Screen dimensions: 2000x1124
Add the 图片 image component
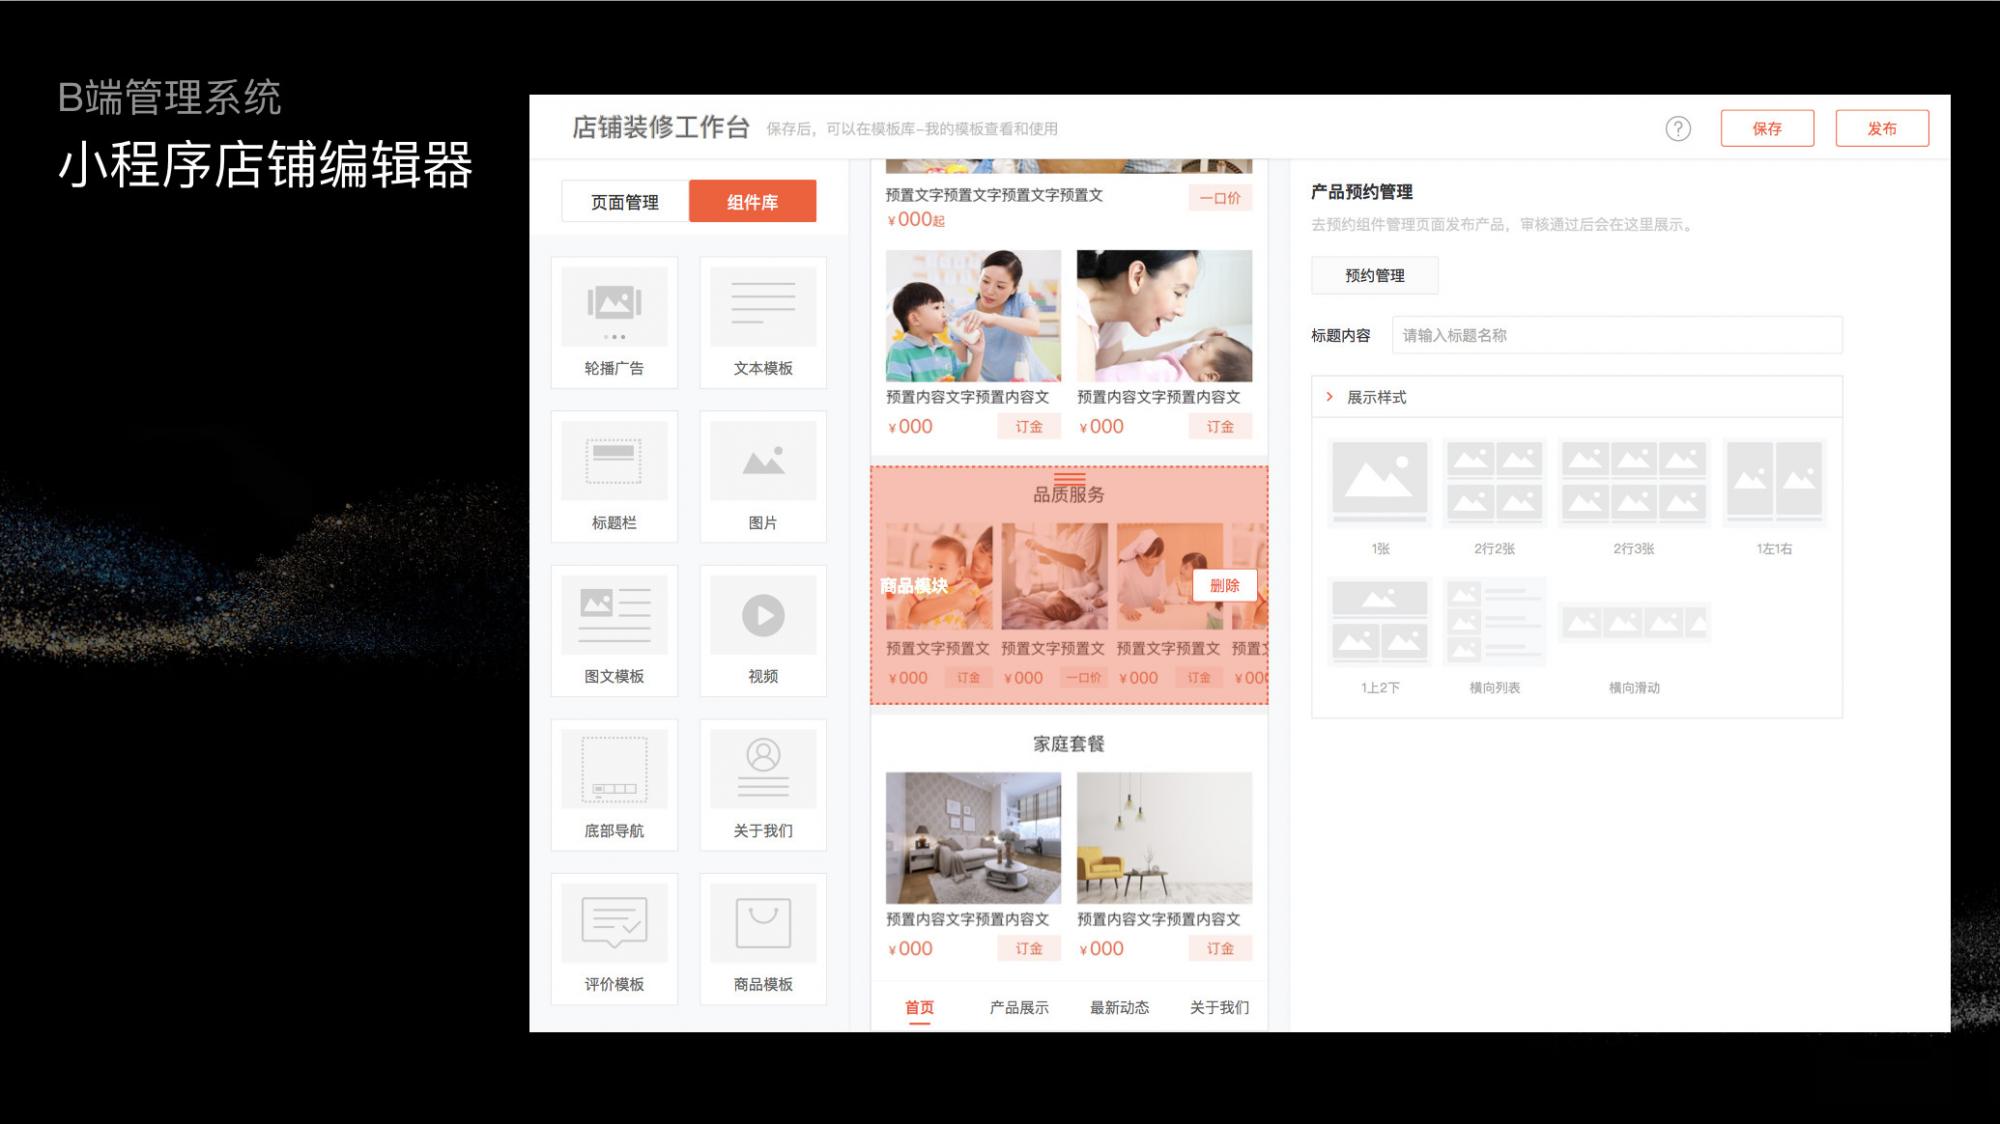[x=763, y=476]
